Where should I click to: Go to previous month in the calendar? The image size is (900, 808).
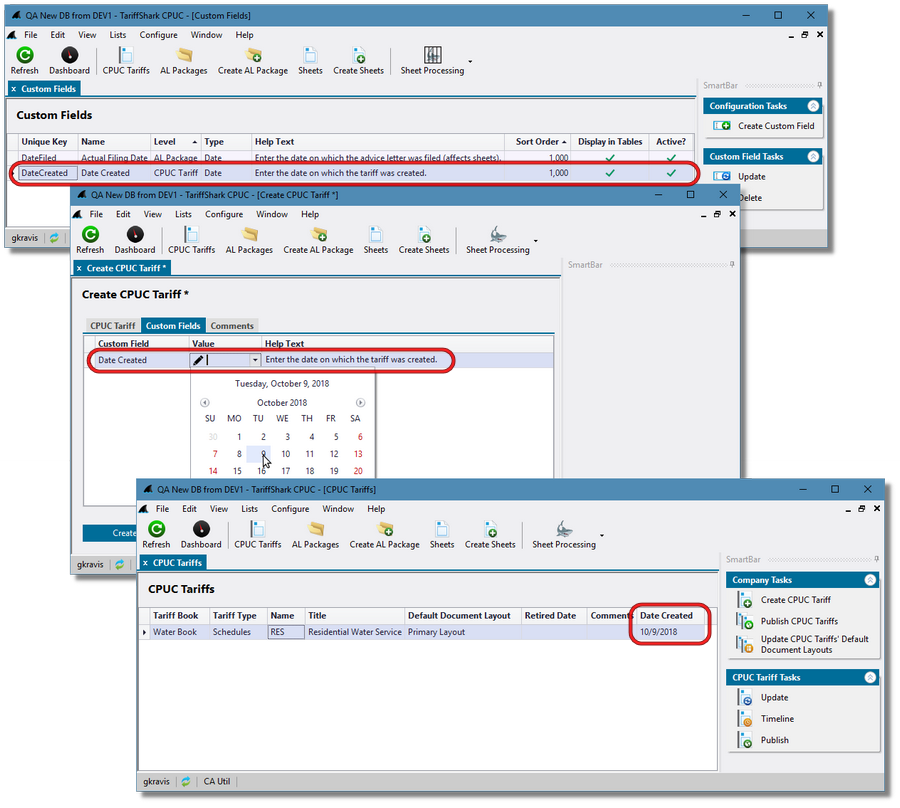[x=204, y=403]
